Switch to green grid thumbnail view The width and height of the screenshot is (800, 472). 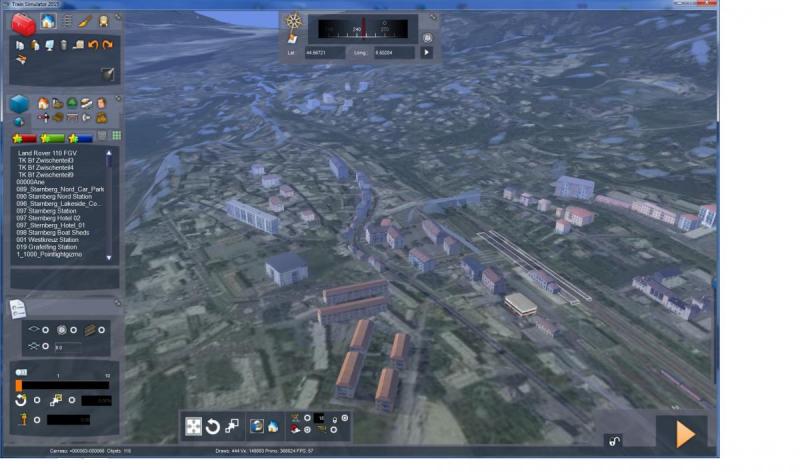[116, 136]
